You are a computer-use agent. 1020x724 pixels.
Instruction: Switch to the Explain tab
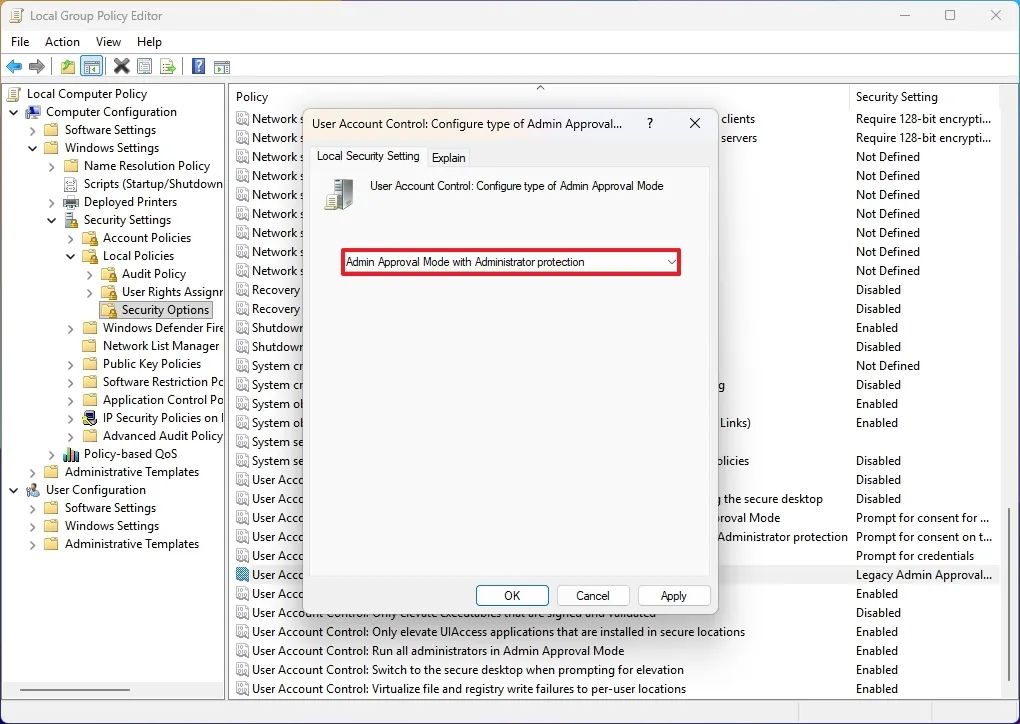449,157
